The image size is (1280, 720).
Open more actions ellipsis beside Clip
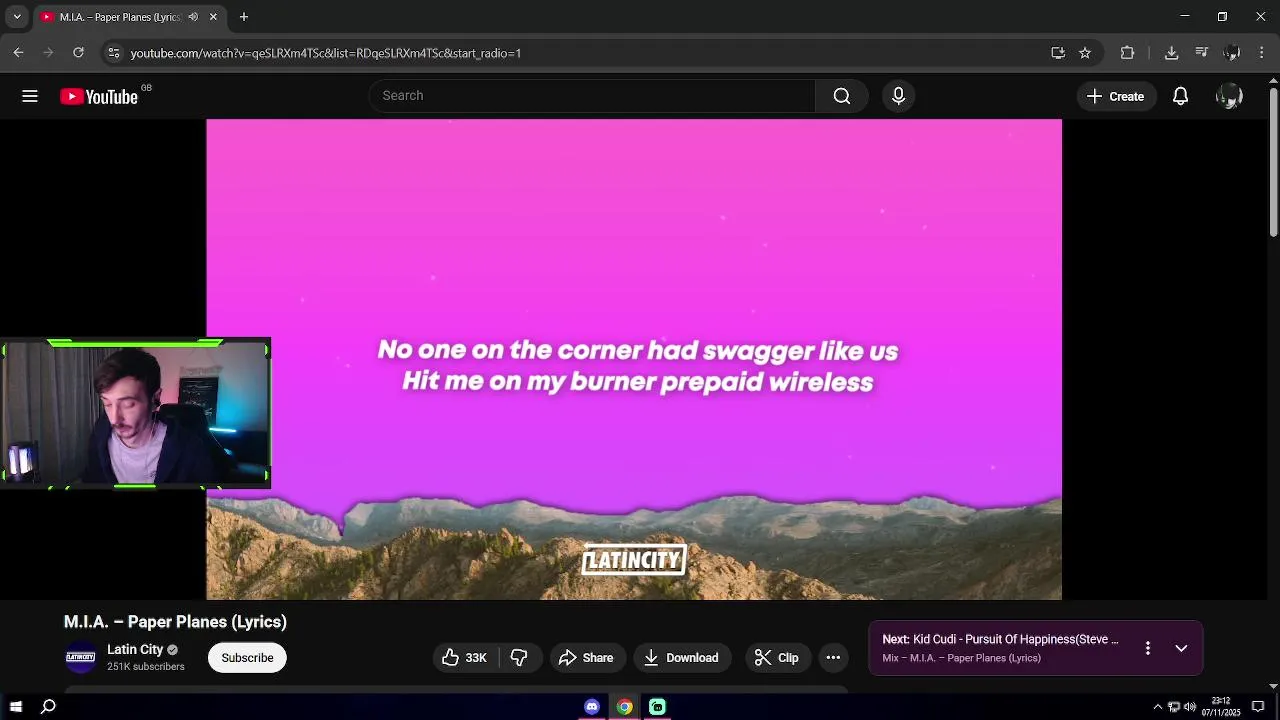pyautogui.click(x=833, y=657)
